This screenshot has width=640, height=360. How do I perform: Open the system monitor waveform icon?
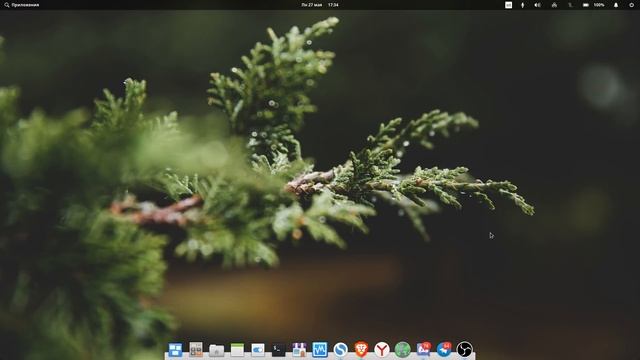click(x=320, y=350)
